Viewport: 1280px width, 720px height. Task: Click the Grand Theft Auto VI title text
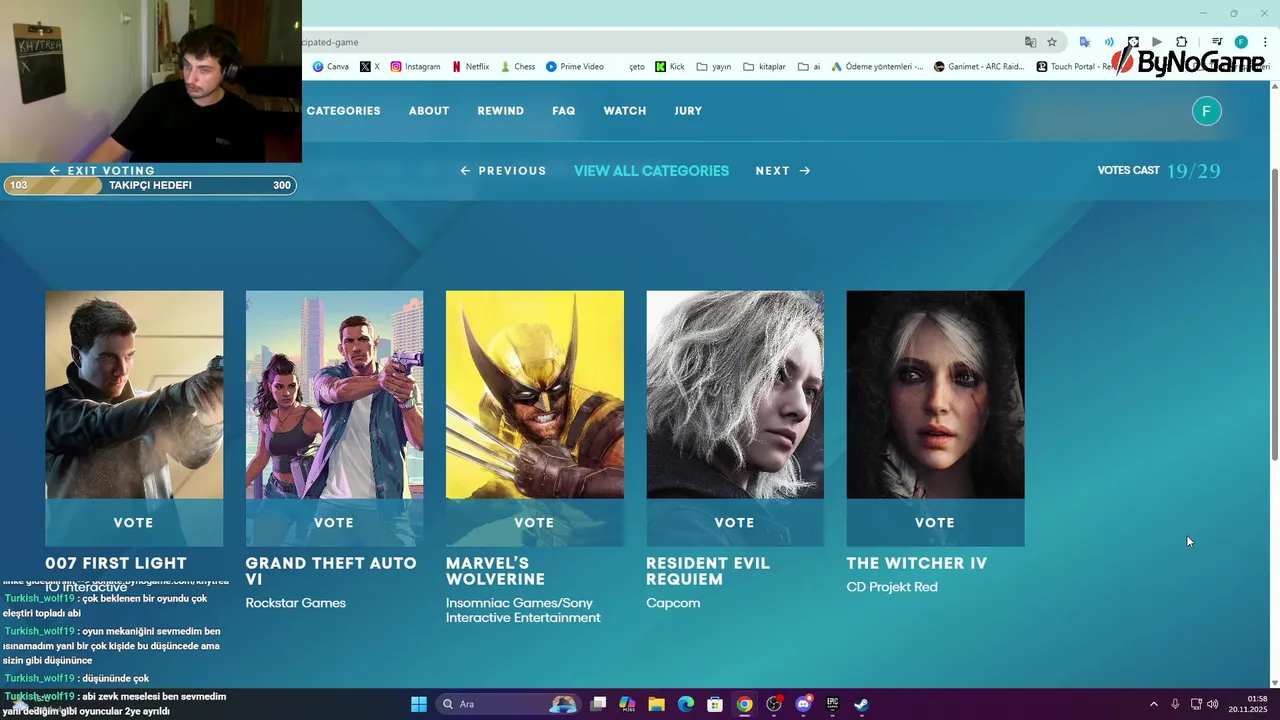pyautogui.click(x=331, y=571)
